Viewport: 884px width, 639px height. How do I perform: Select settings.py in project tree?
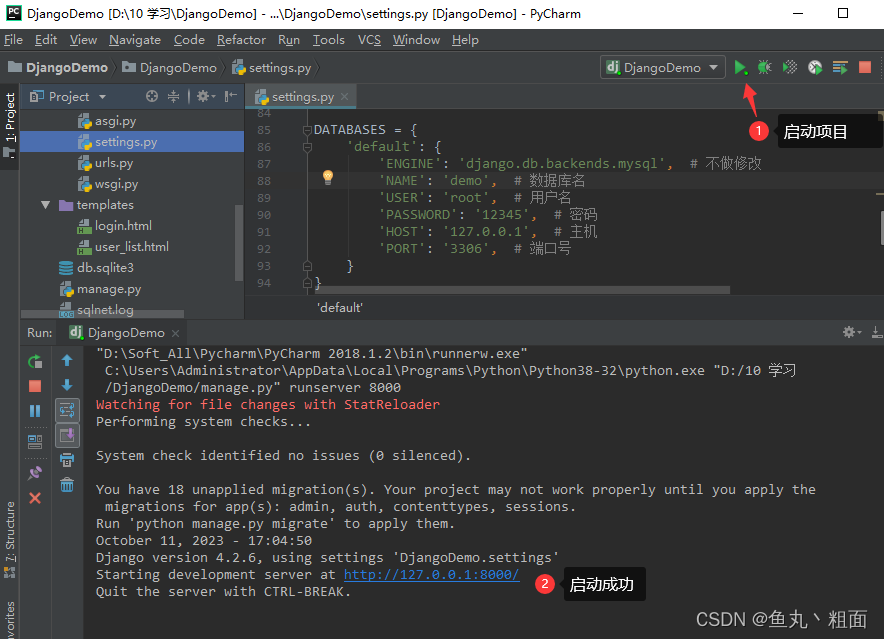126,142
